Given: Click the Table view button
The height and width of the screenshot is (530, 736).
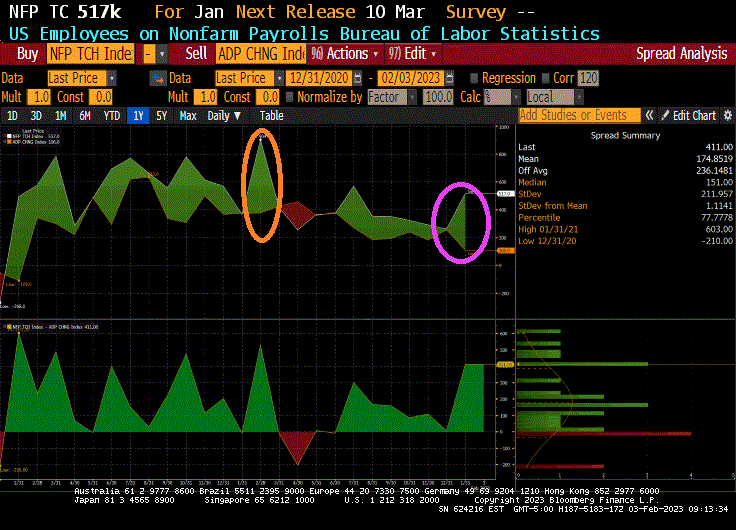Looking at the screenshot, I should pos(271,116).
